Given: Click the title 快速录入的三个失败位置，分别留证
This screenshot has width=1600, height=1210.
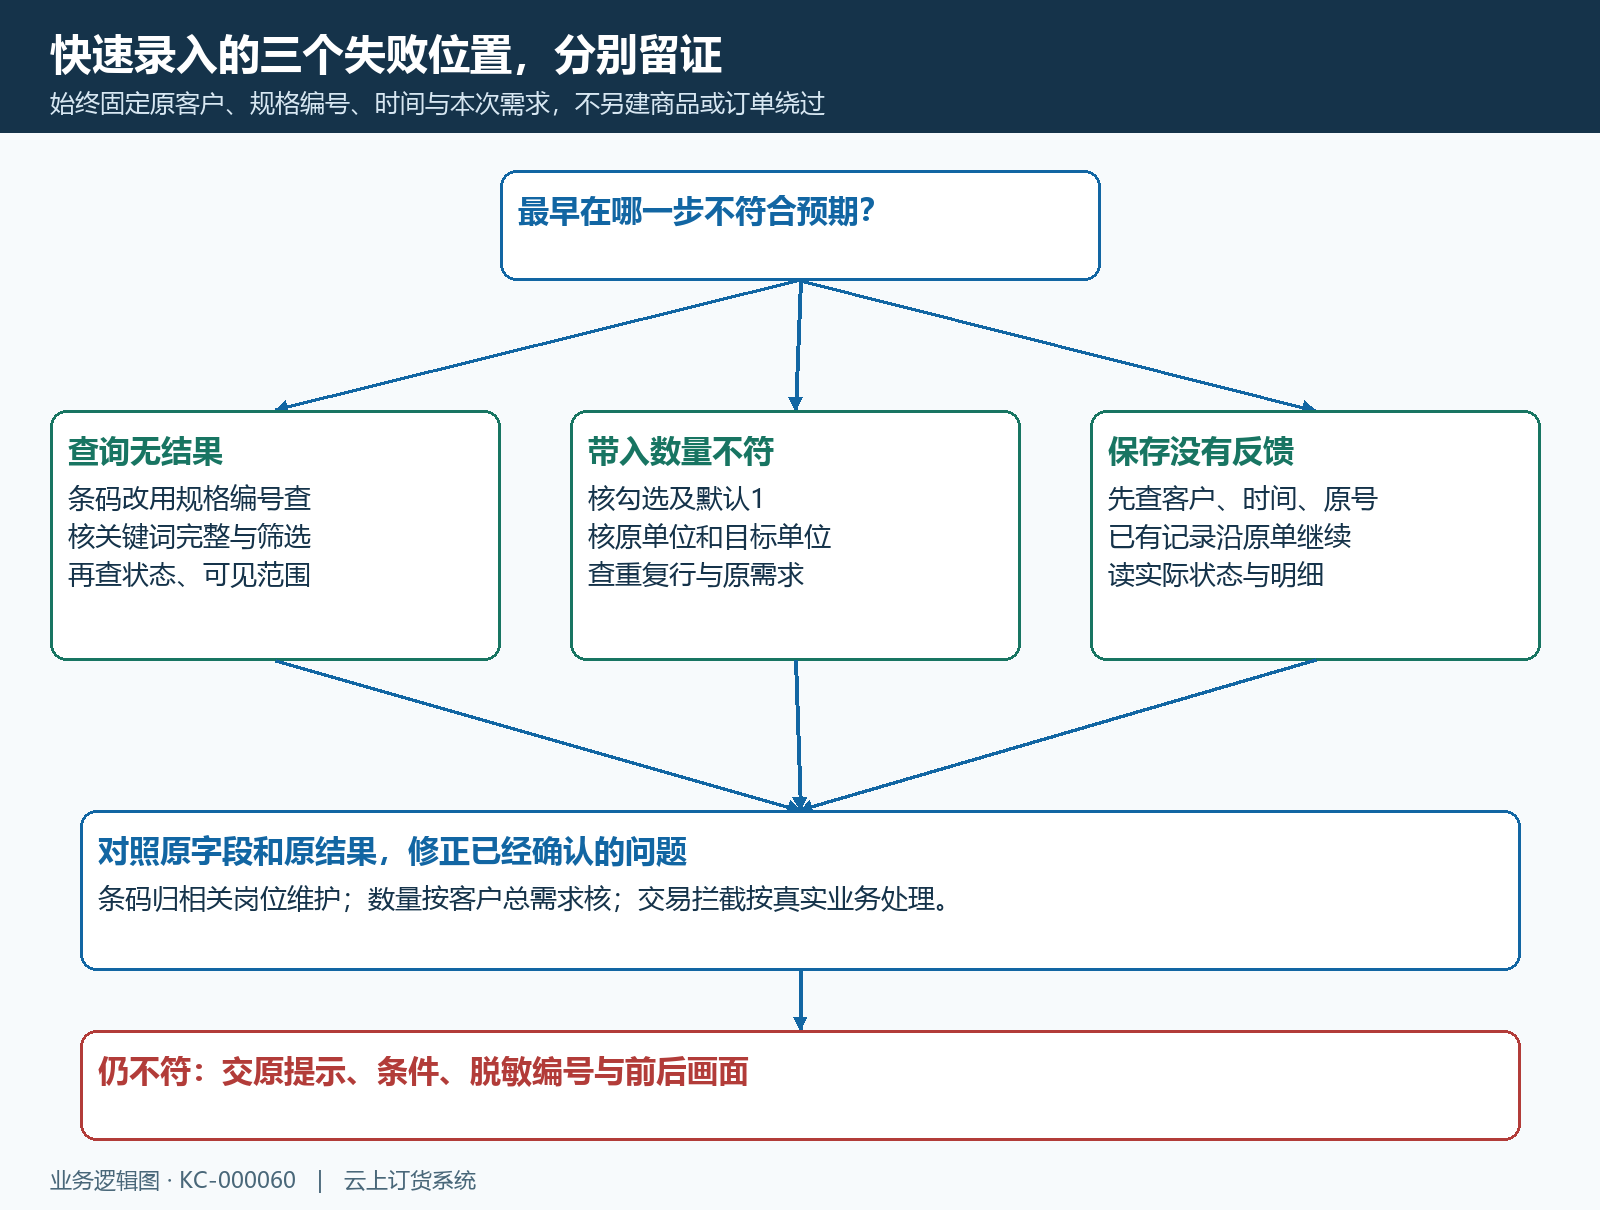Looking at the screenshot, I should pos(386,55).
